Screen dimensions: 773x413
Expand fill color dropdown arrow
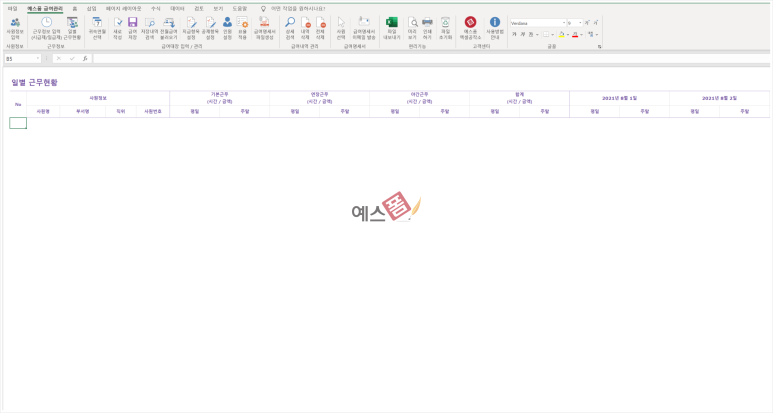tap(568, 34)
